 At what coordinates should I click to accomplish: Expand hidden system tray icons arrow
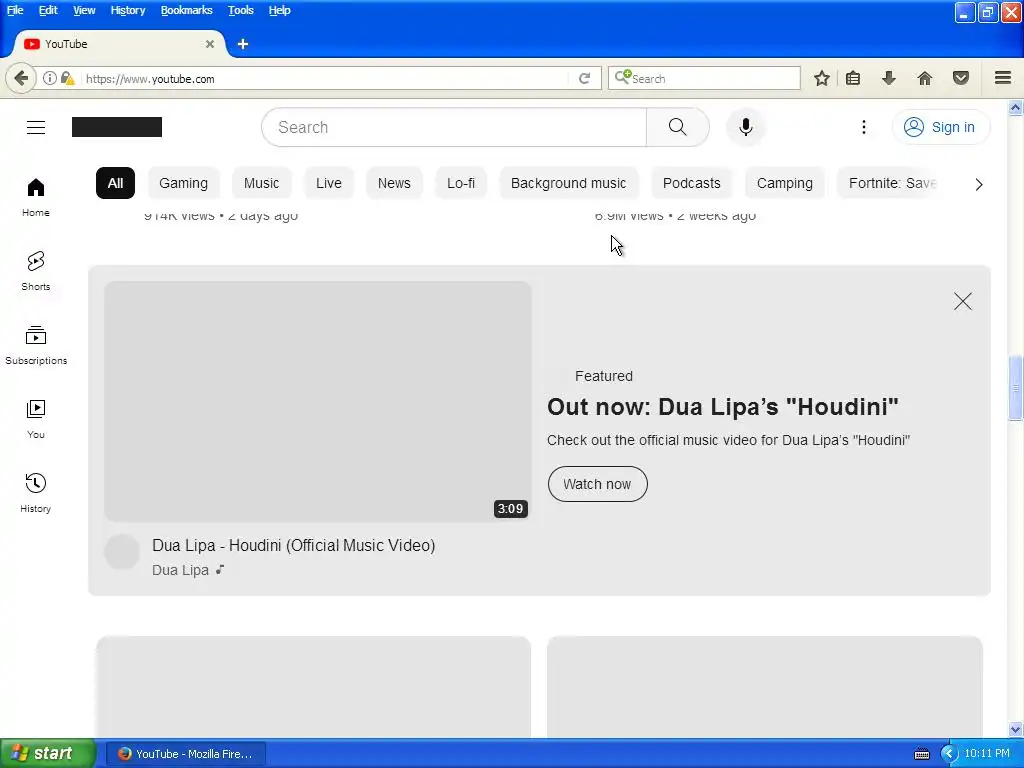coord(948,754)
